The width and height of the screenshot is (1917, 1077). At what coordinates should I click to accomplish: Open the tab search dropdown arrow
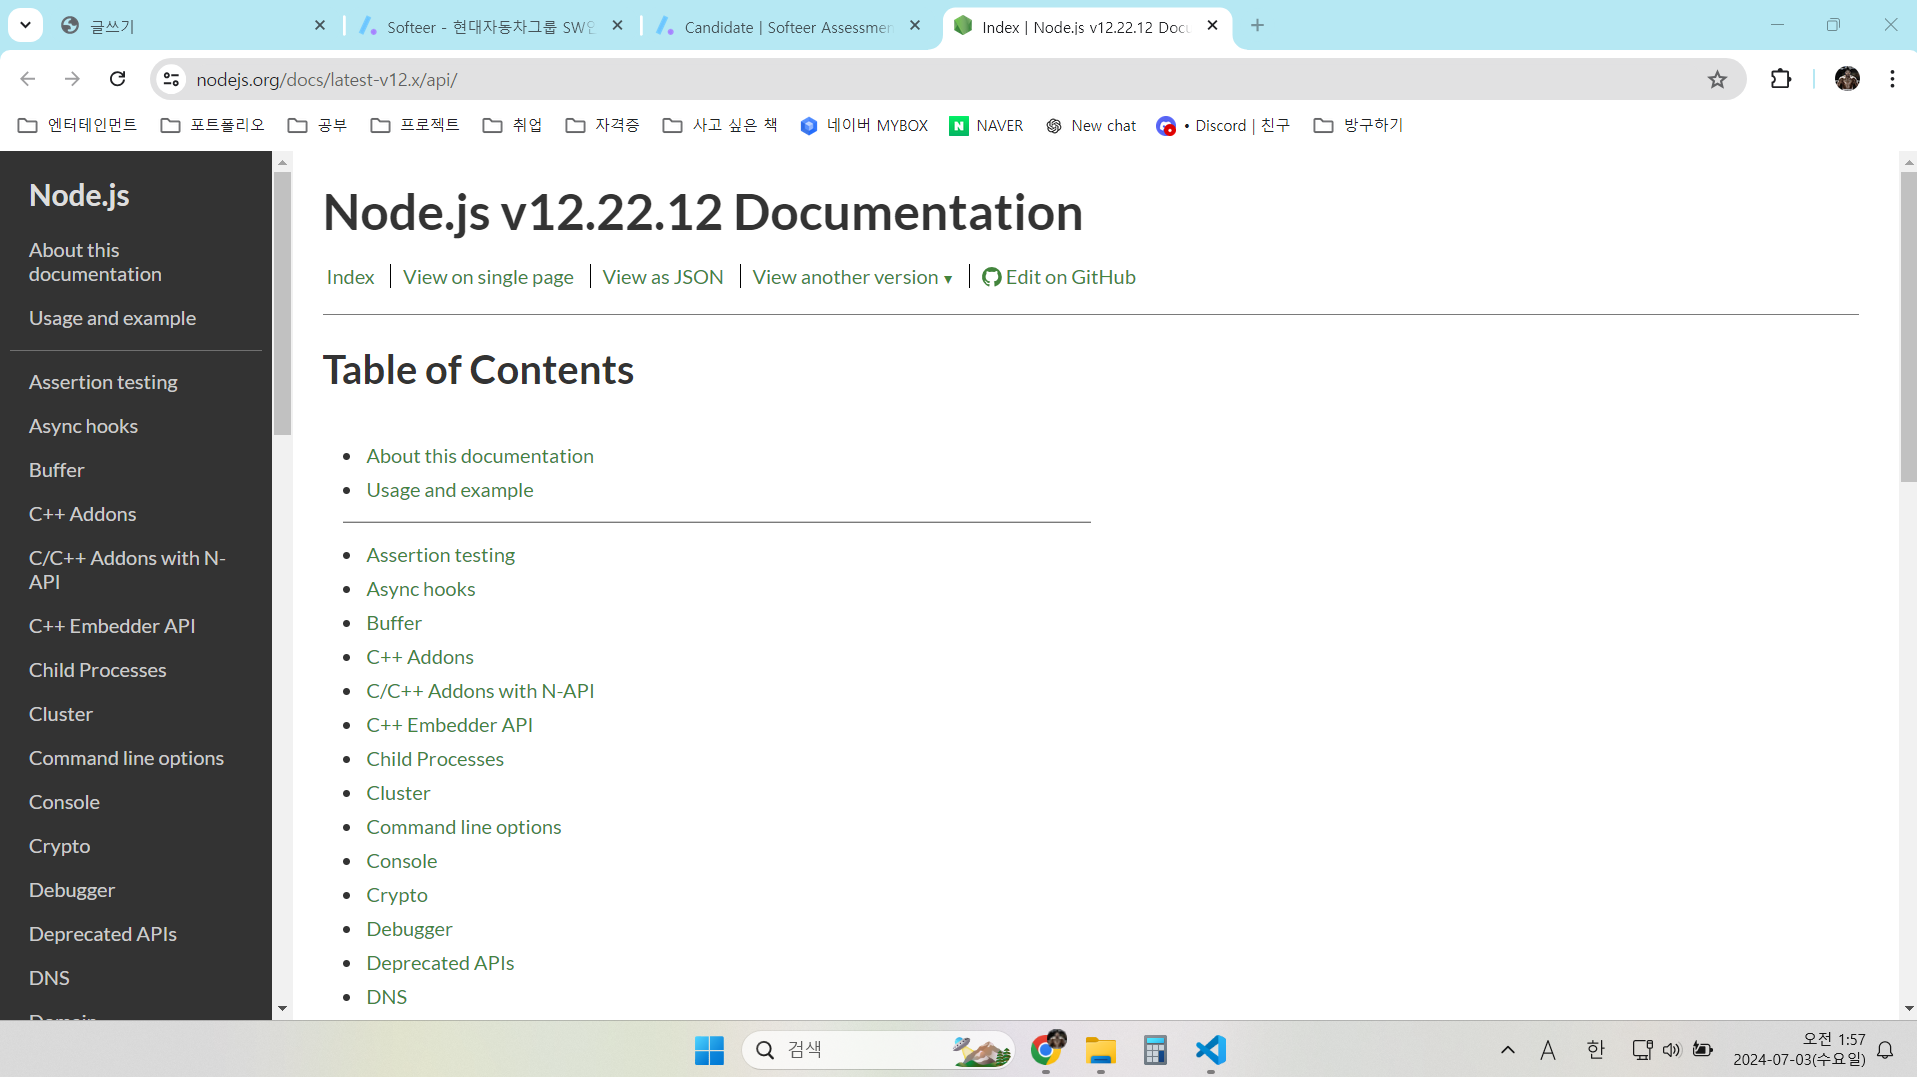point(25,26)
